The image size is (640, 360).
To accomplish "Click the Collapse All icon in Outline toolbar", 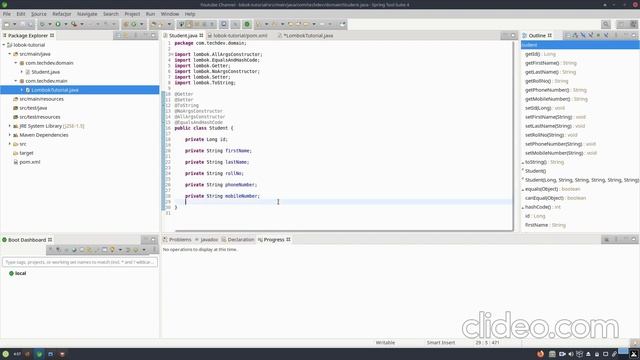I will coord(568,36).
